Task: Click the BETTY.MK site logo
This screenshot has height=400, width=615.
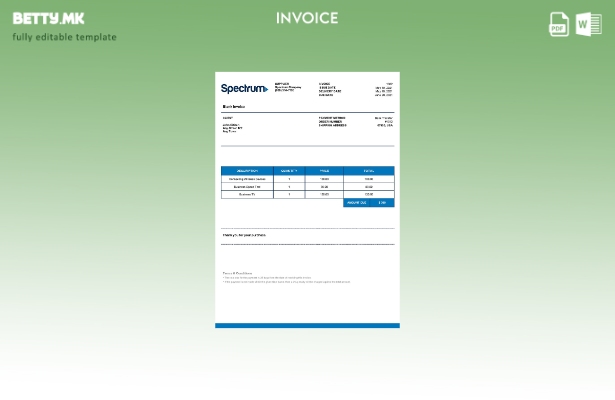Action: point(49,18)
